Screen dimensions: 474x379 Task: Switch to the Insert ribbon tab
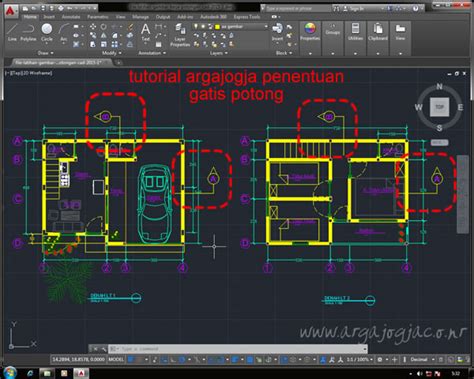point(49,17)
